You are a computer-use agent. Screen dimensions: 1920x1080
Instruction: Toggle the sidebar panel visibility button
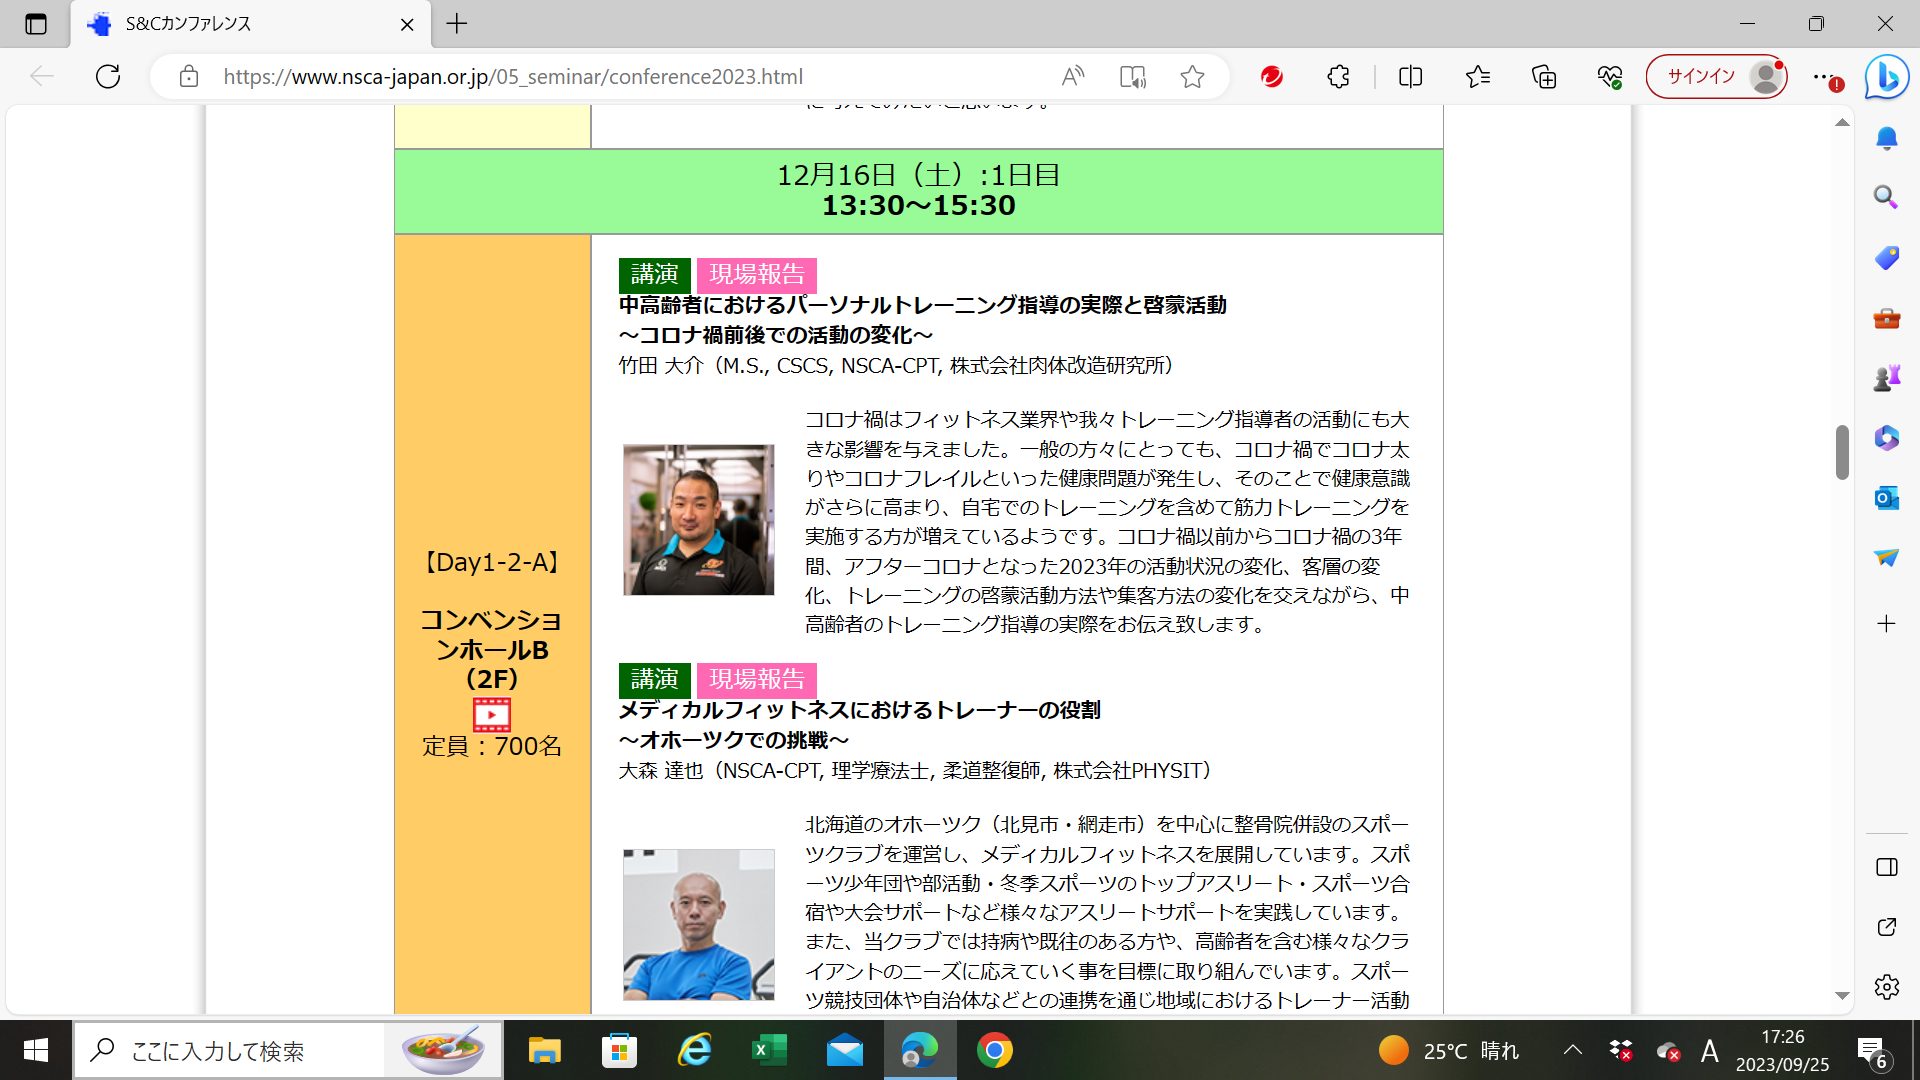point(1886,867)
